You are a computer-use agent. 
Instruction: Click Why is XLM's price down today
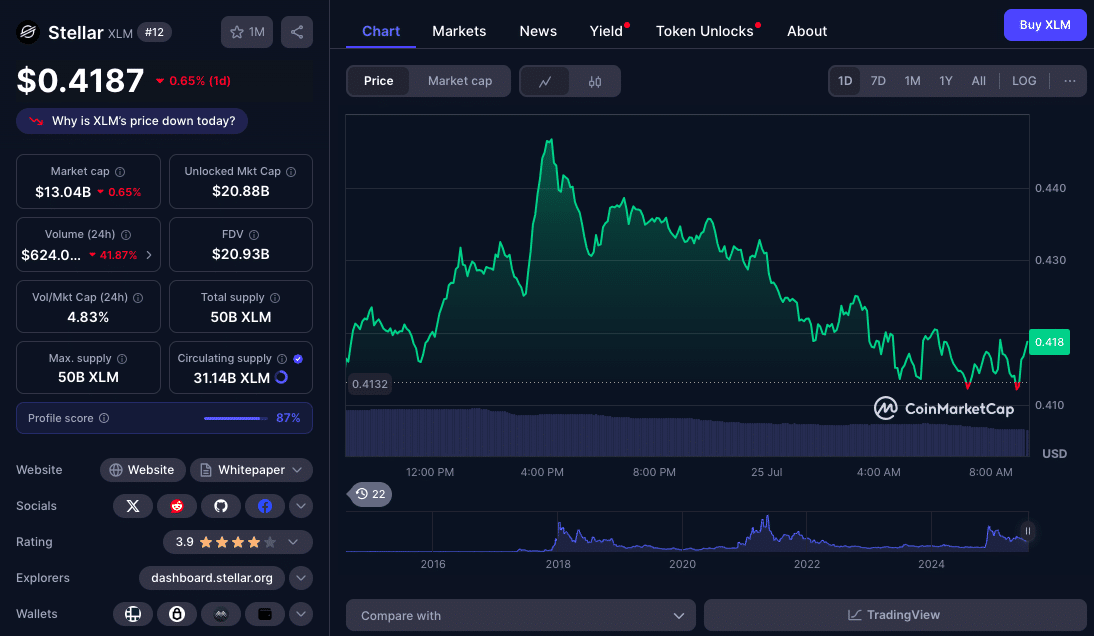132,121
